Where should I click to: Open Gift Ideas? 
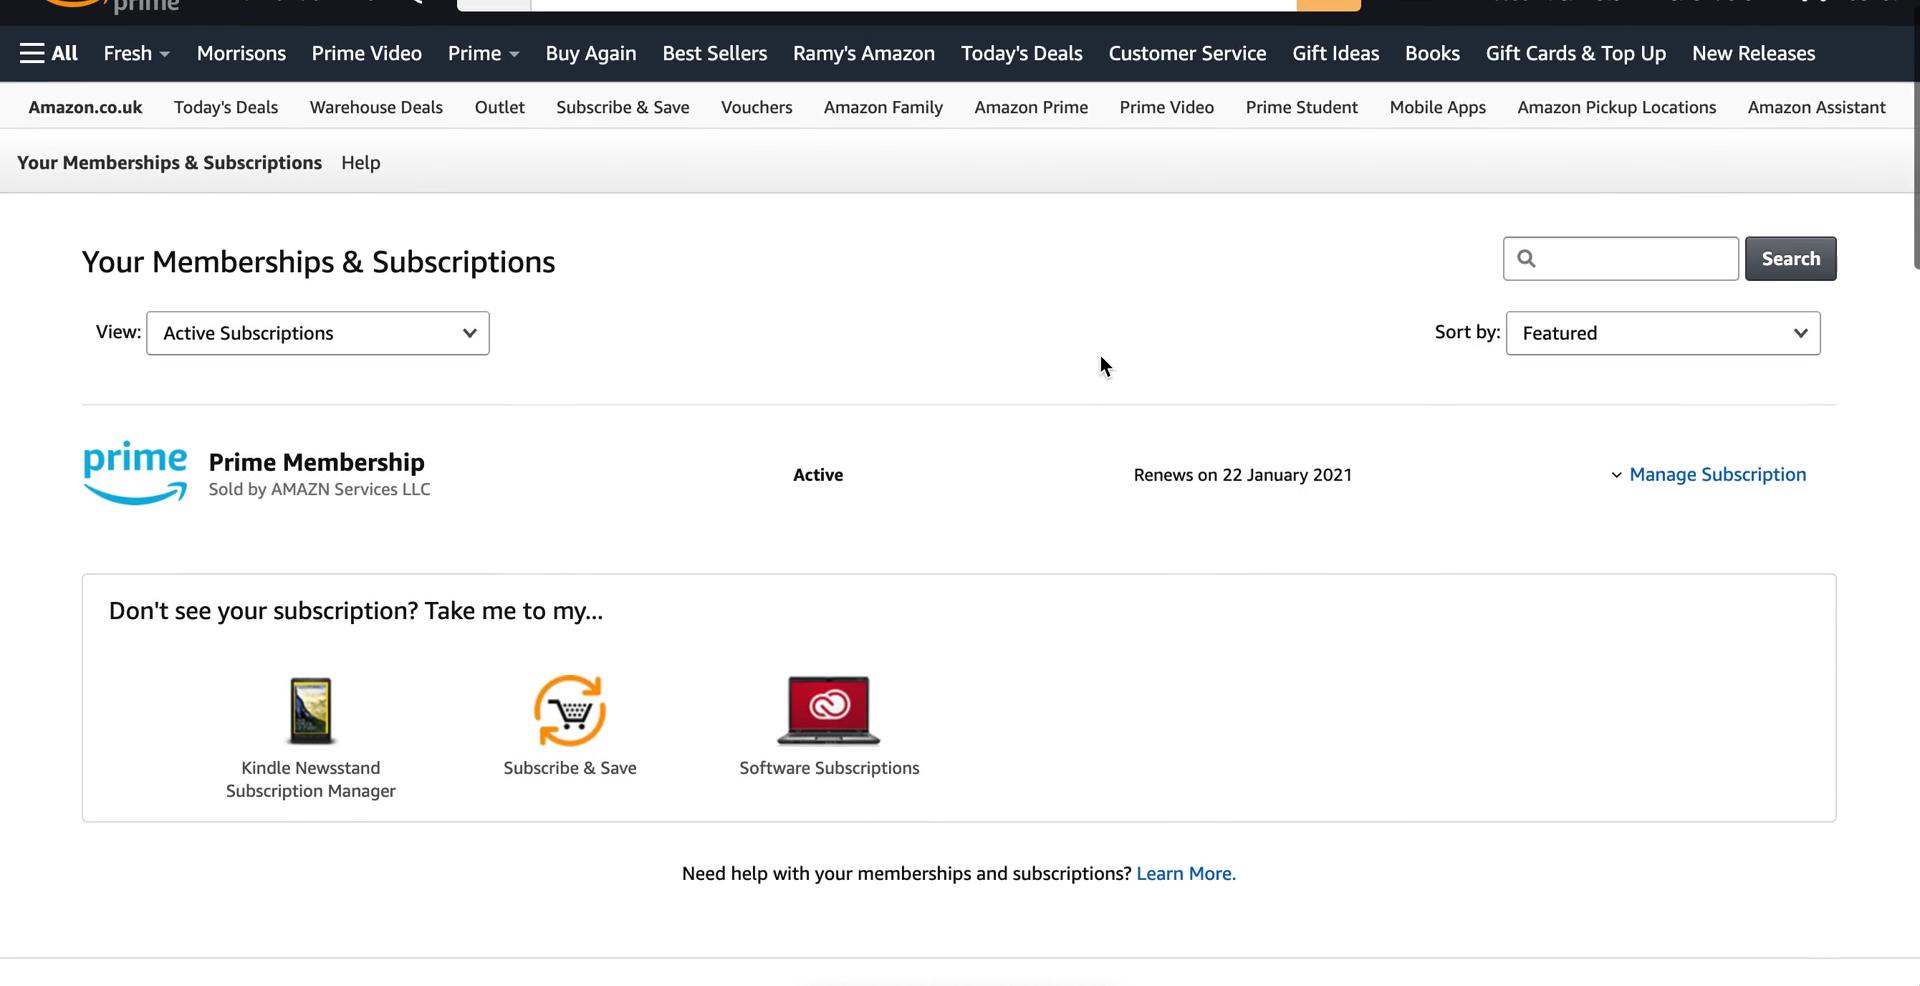(x=1335, y=53)
